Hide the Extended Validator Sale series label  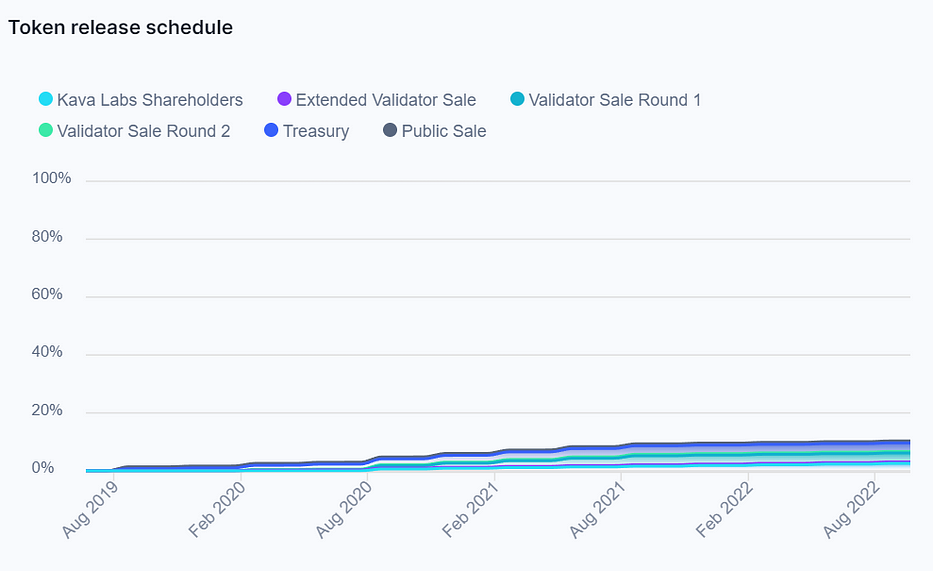point(386,100)
